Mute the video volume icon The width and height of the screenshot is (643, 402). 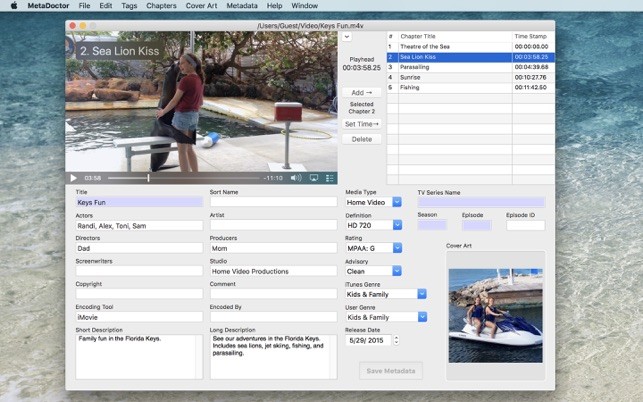tap(296, 178)
